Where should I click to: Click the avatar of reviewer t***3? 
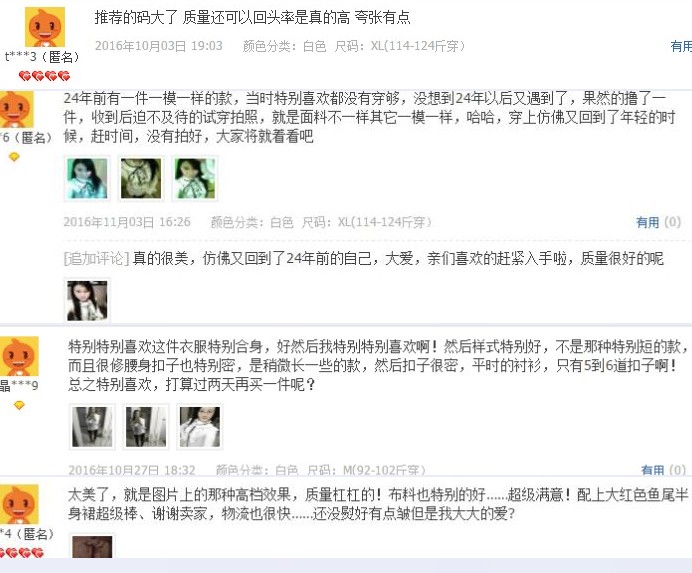pos(45,27)
